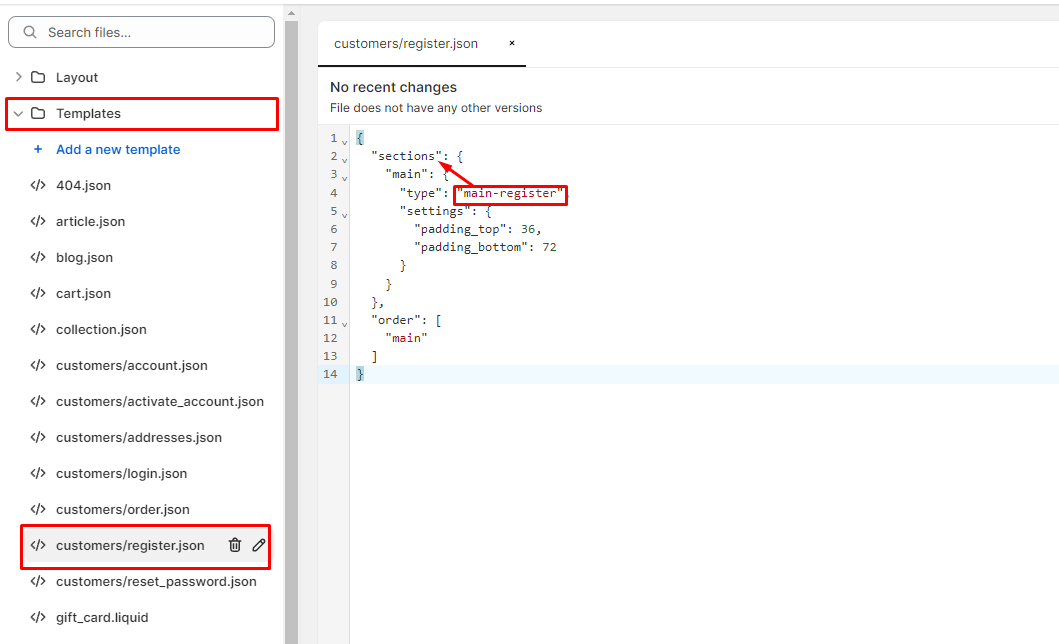The height and width of the screenshot is (644, 1059).
Task: Click the code icon next to blog.json
Action: click(x=38, y=257)
